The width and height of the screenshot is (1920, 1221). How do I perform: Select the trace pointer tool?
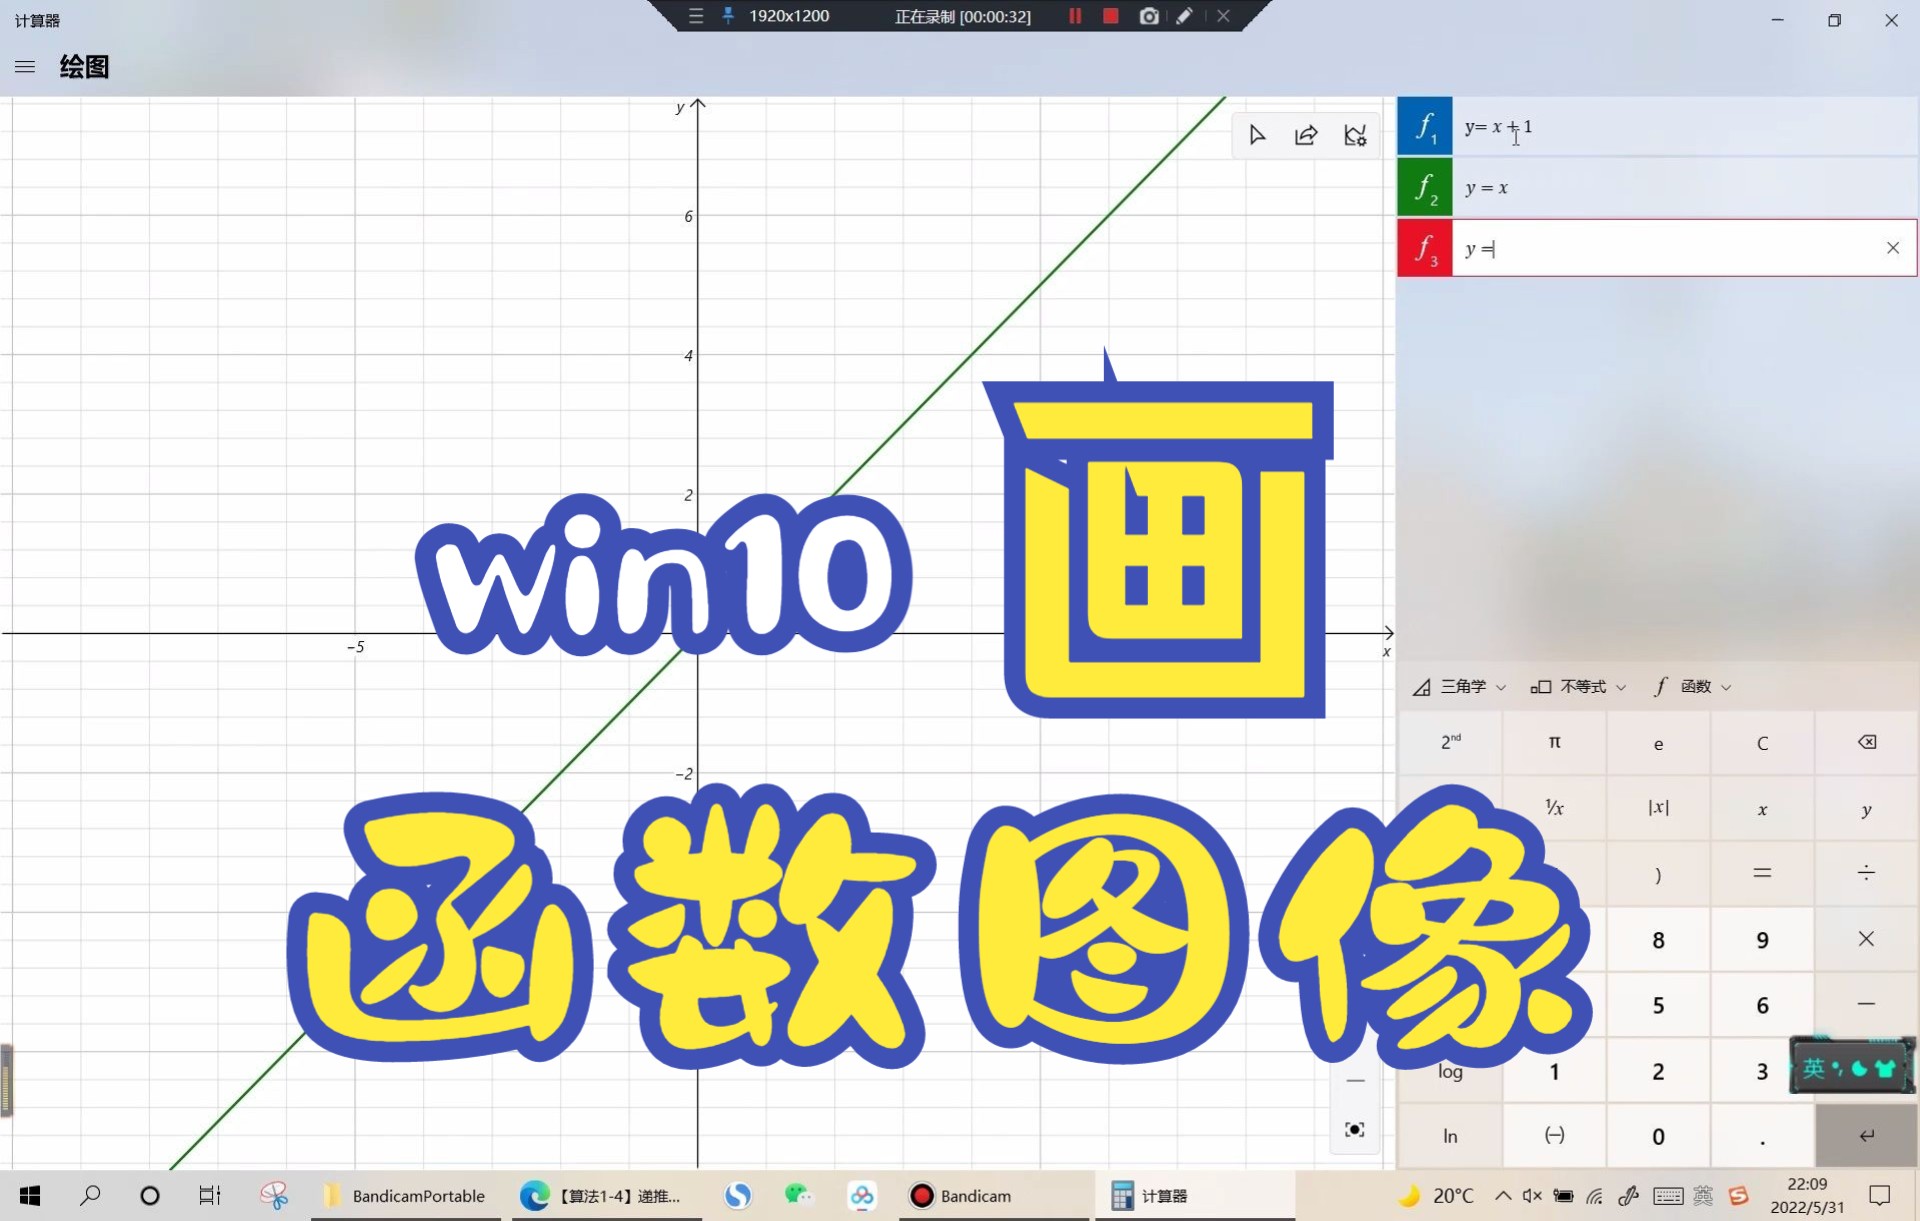(1257, 135)
